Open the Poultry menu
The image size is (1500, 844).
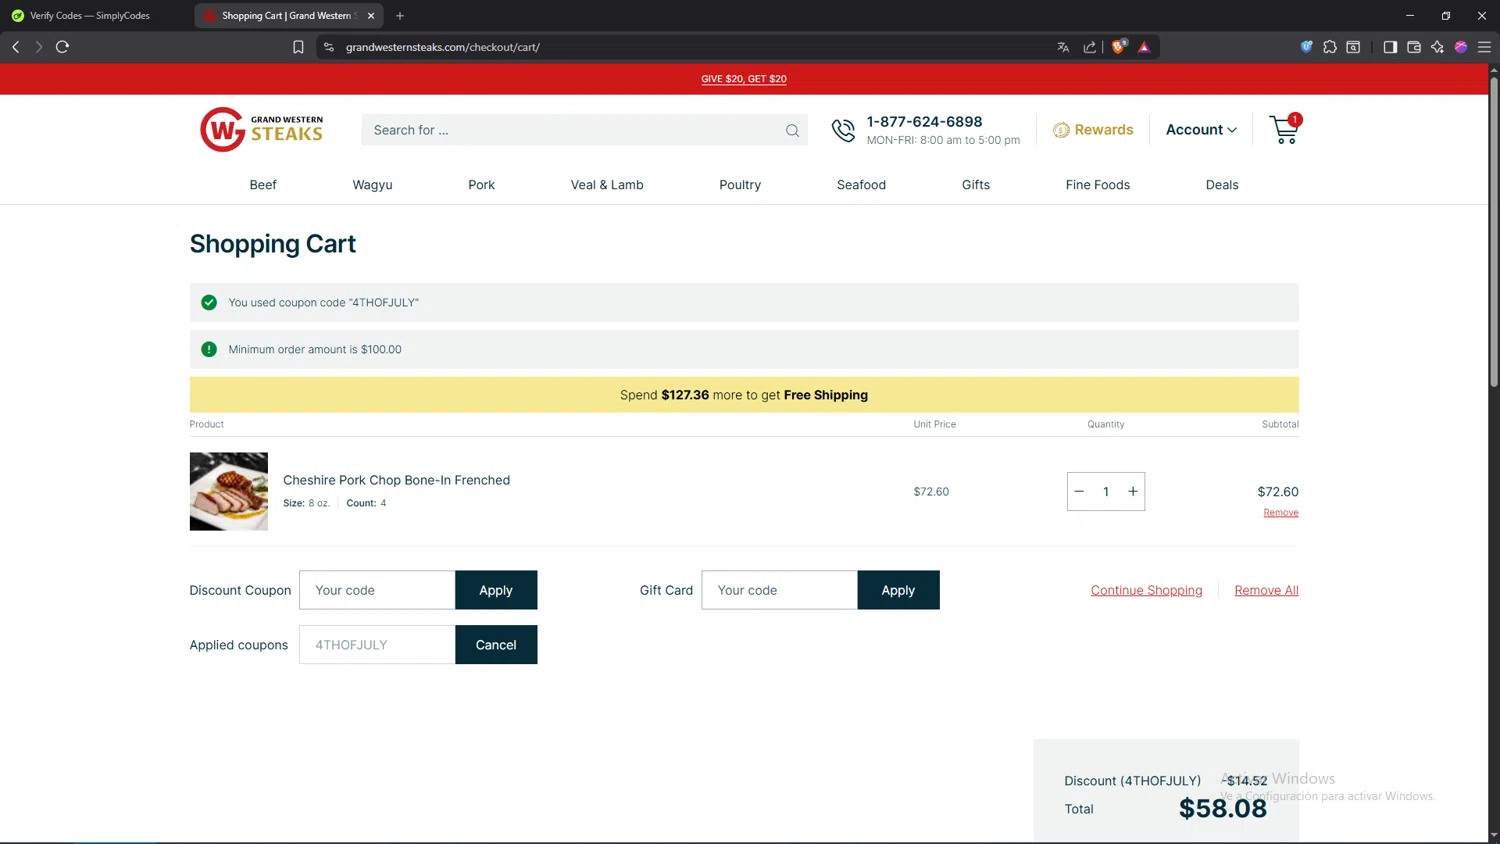740,185
